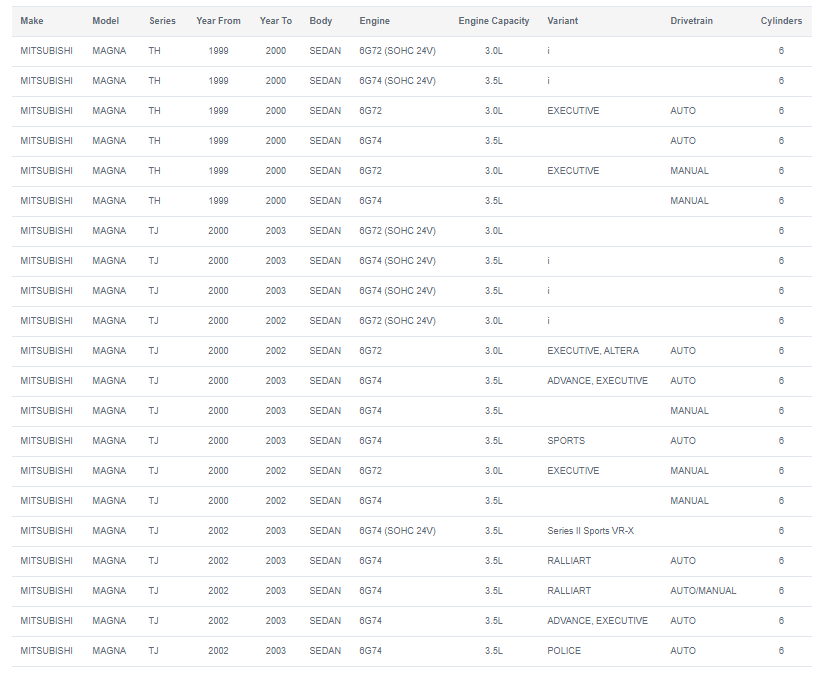This screenshot has height=675, width=824.
Task: Click the first 6G72 (SOHC 24V) engine cell
Action: [x=397, y=51]
